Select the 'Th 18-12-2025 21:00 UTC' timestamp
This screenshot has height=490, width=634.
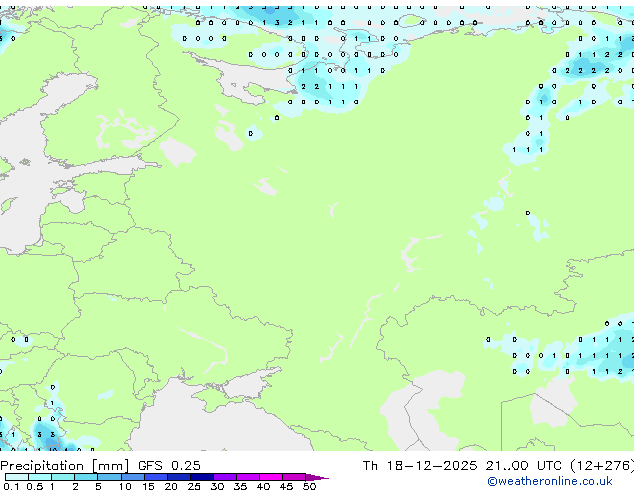[x=462, y=466]
